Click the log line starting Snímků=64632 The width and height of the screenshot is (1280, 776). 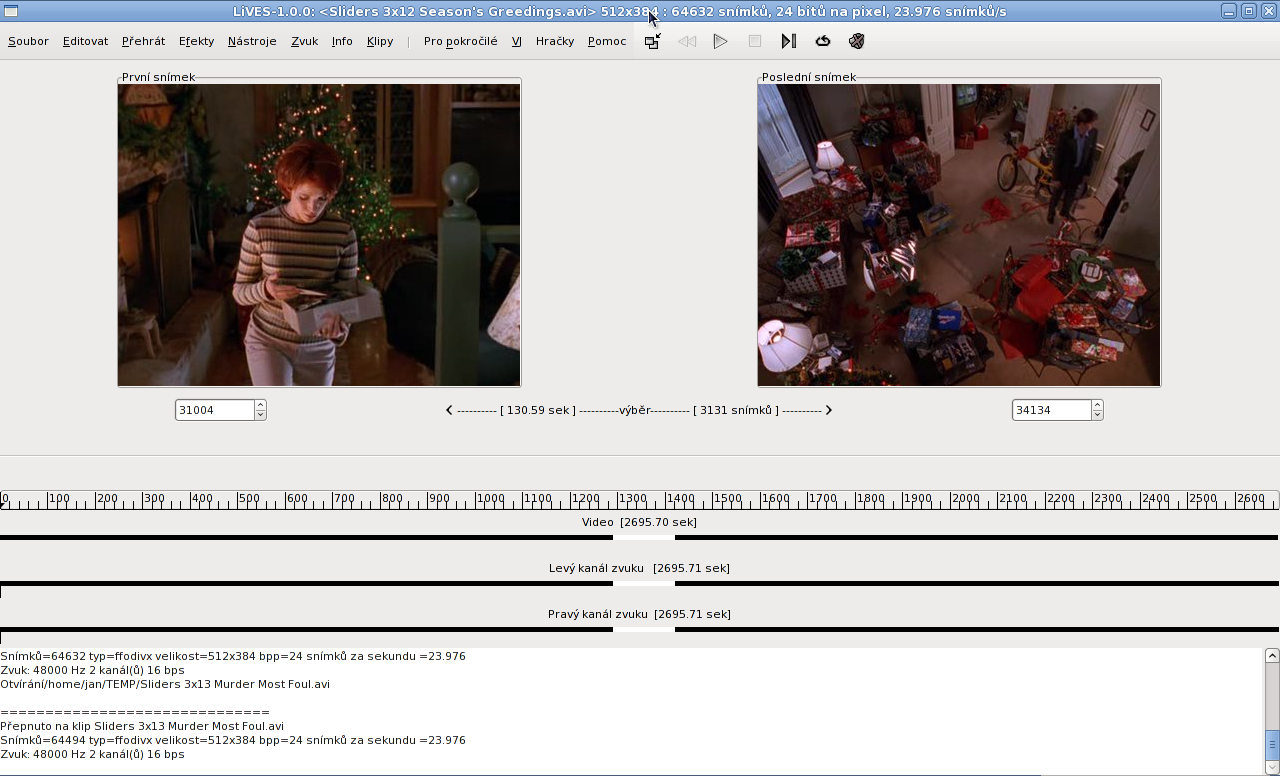click(x=233, y=656)
